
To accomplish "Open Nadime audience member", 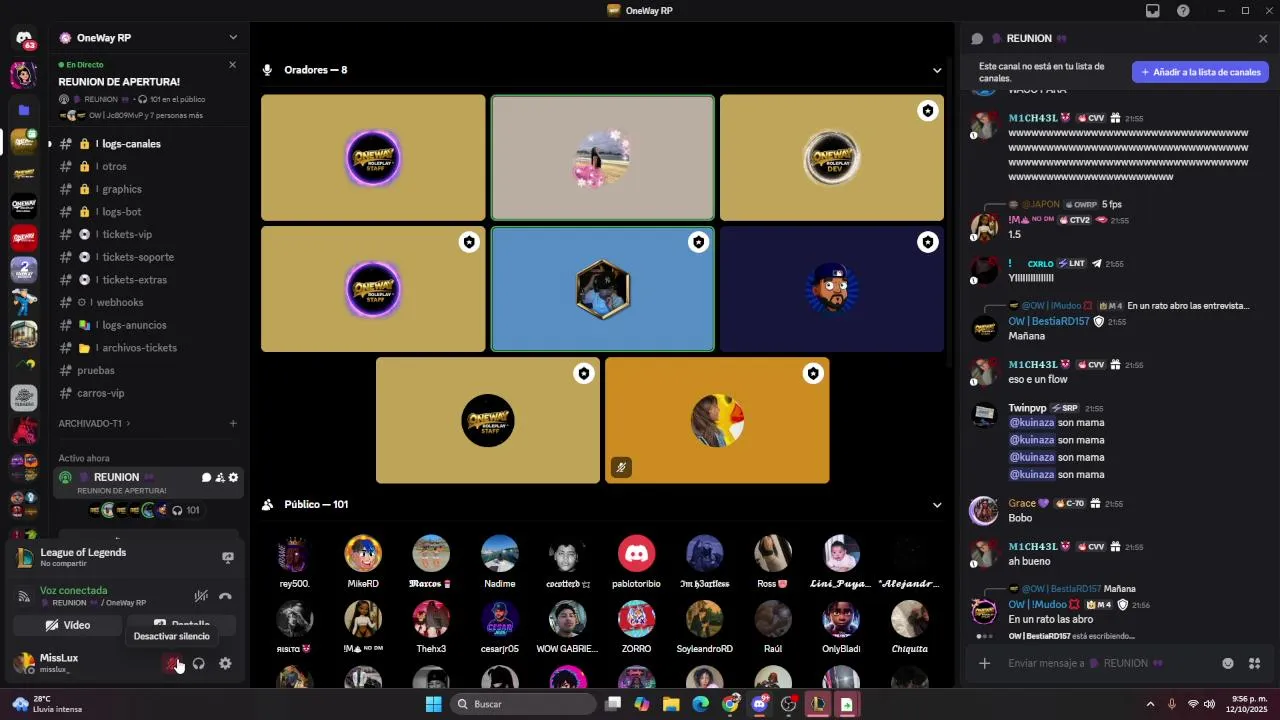I will [499, 562].
